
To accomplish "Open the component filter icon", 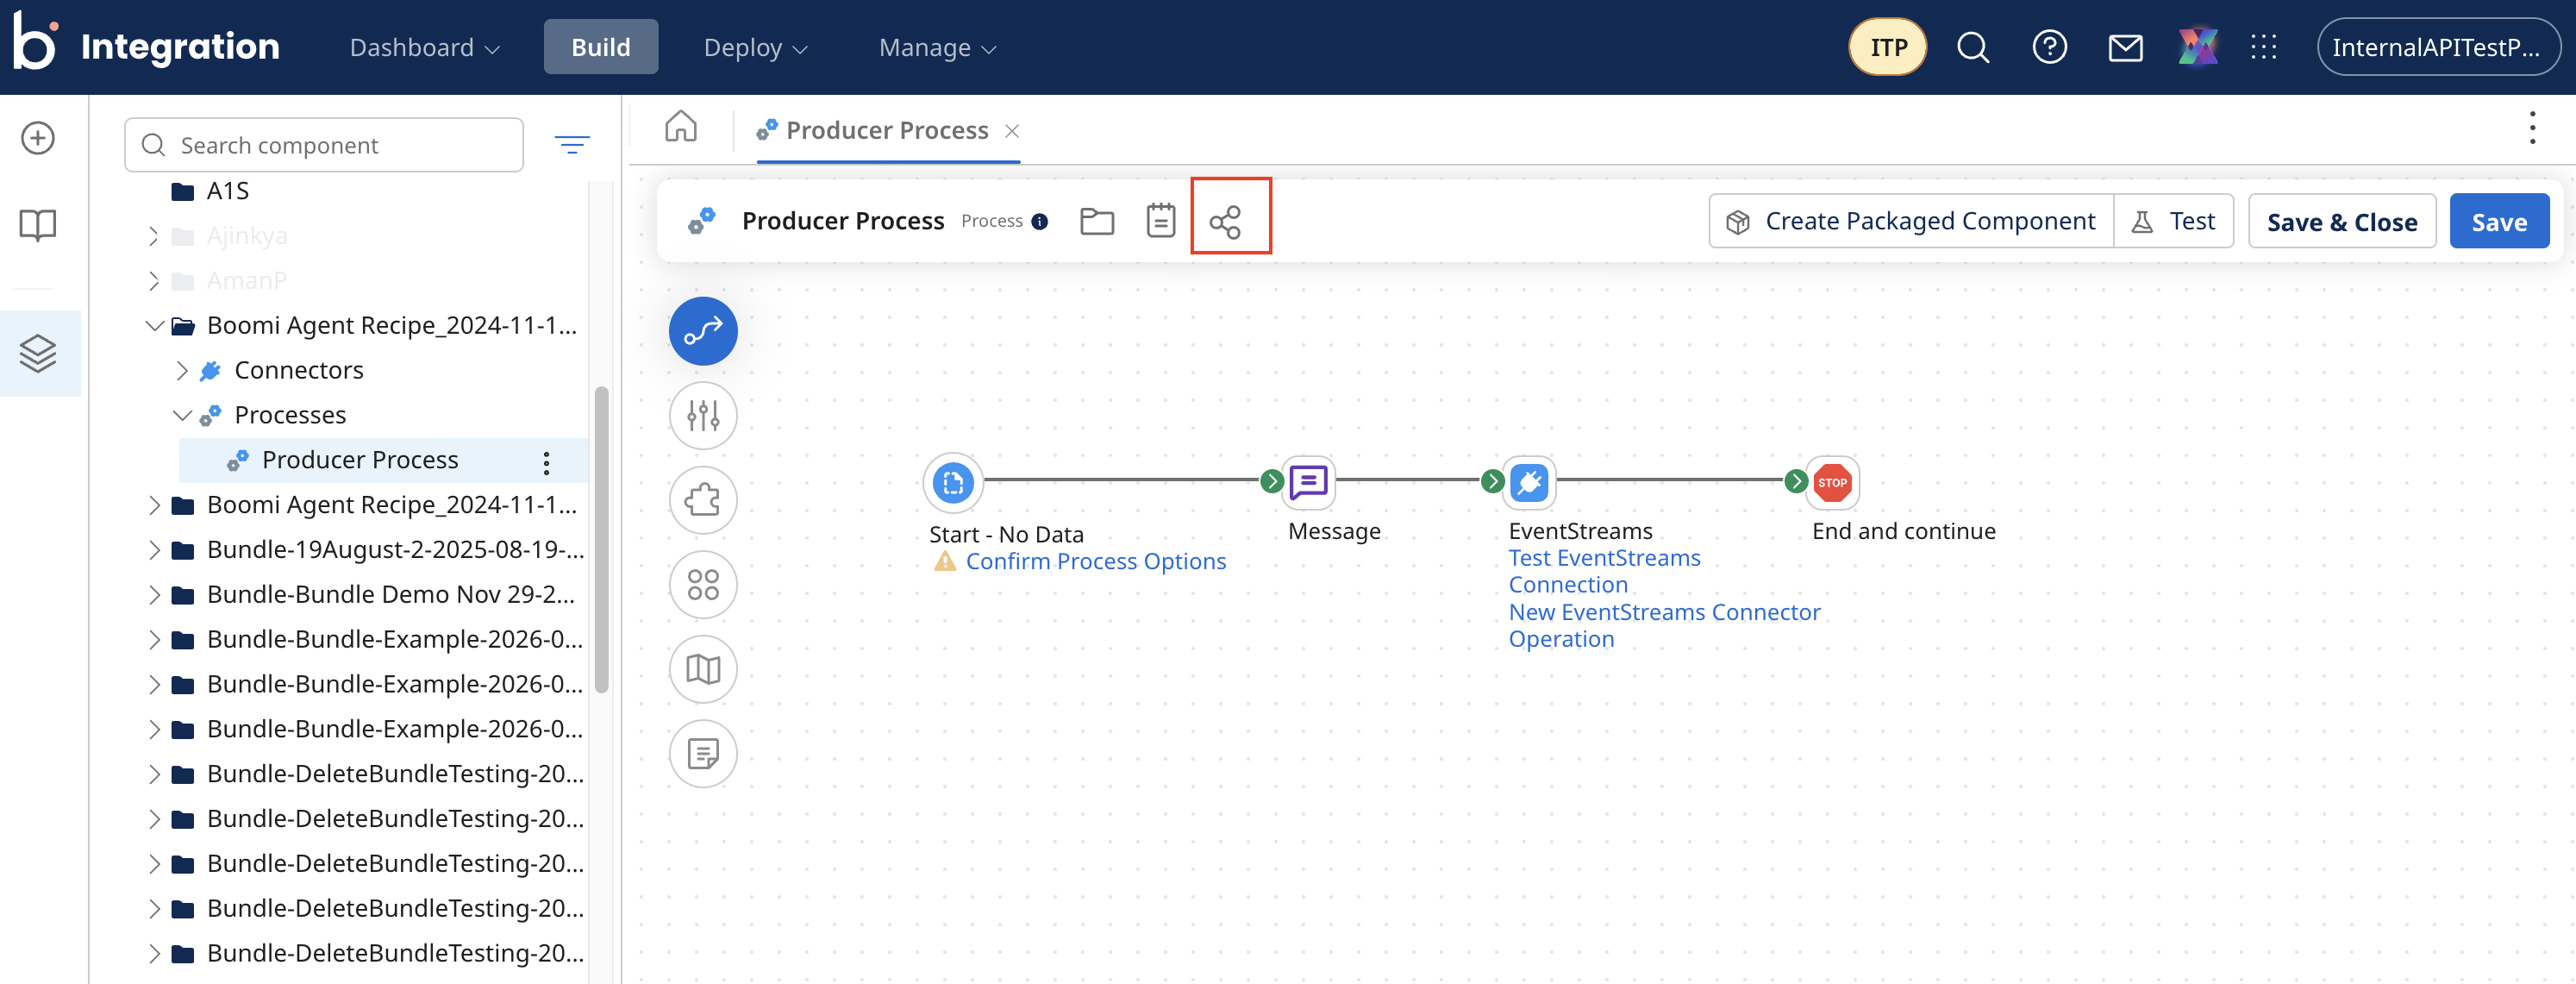I will (572, 145).
